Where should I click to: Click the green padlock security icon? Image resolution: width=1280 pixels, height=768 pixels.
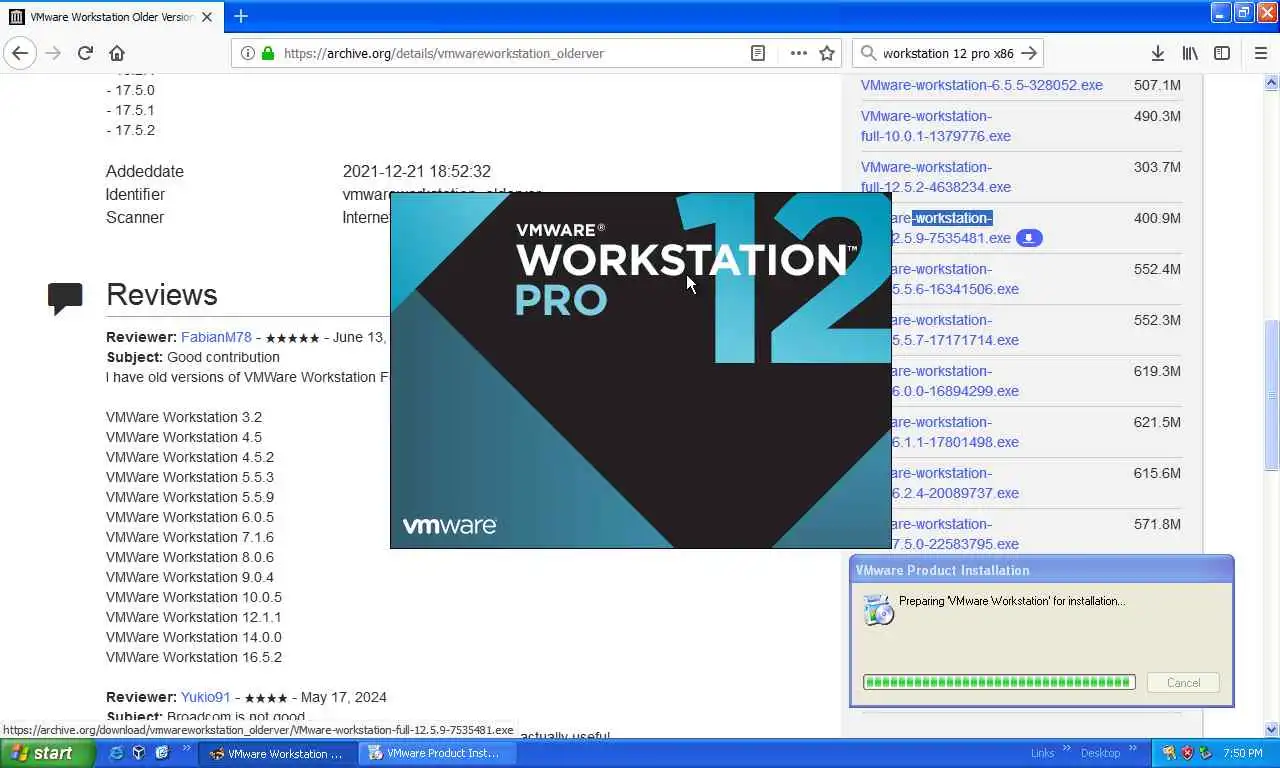coord(267,53)
